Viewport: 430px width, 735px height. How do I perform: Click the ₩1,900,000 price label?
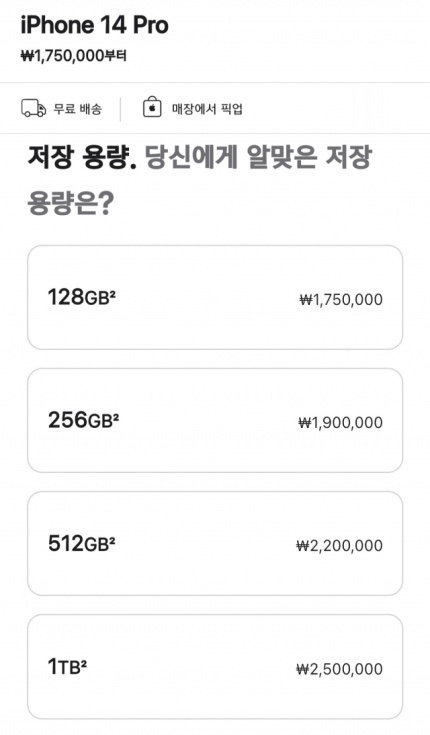click(340, 422)
